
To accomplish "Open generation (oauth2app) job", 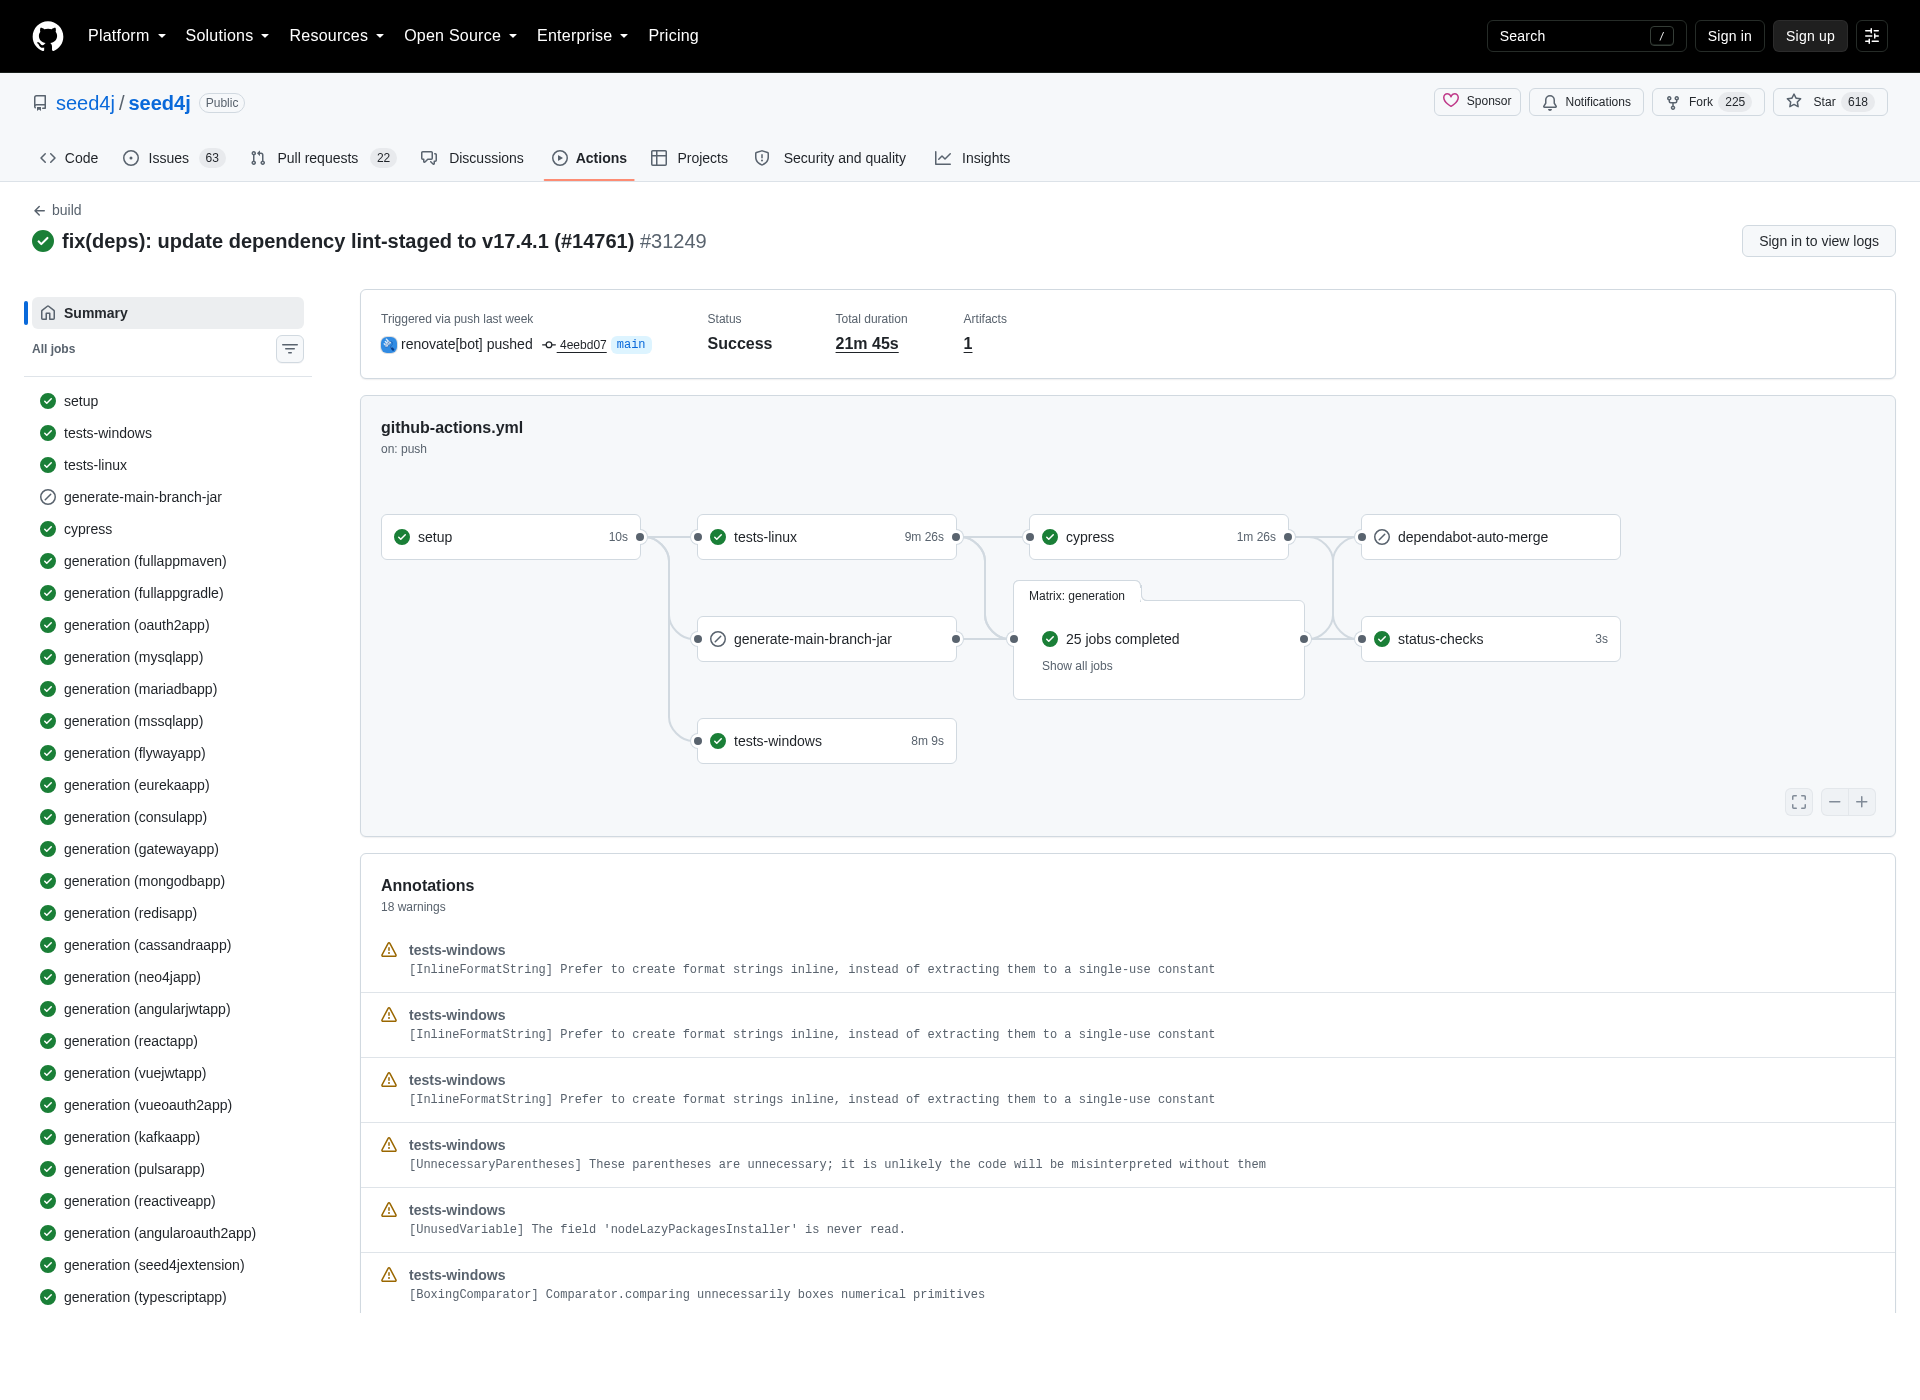I will (168, 625).
